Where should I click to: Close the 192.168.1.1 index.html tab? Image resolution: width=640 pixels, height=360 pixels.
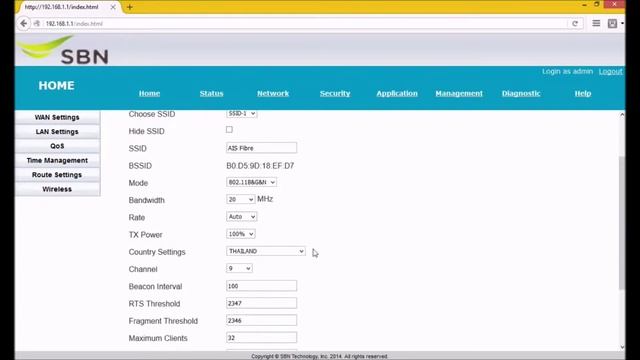pos(113,7)
